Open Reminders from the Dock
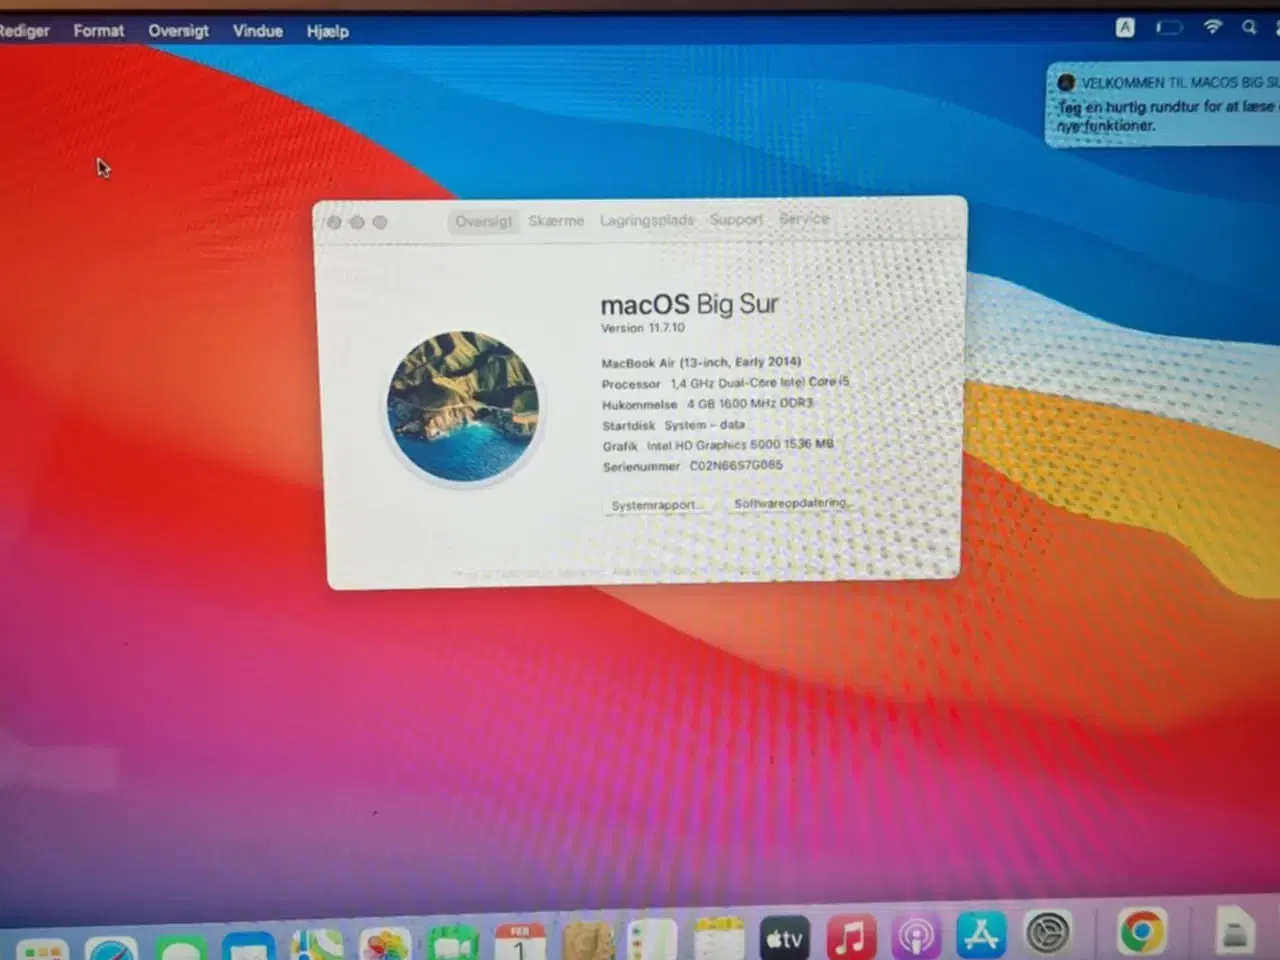The height and width of the screenshot is (960, 1280). tap(653, 940)
